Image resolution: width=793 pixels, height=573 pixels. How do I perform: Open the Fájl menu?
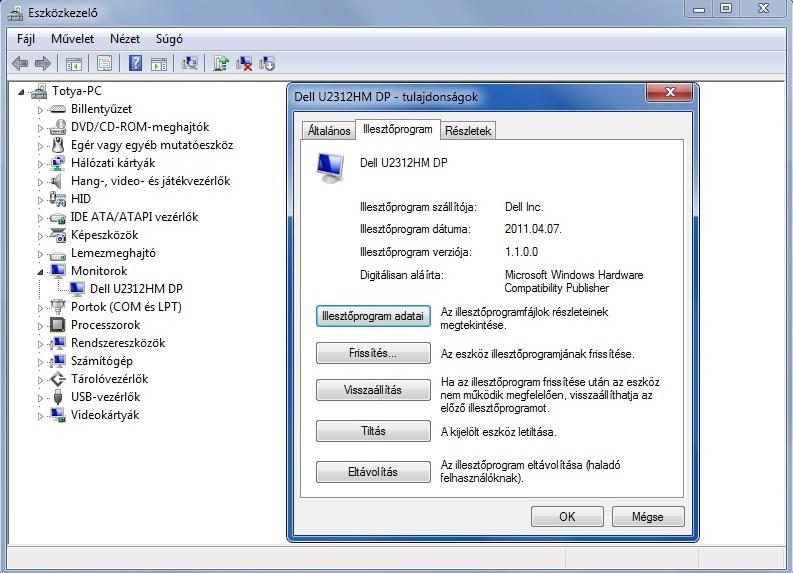(26, 39)
